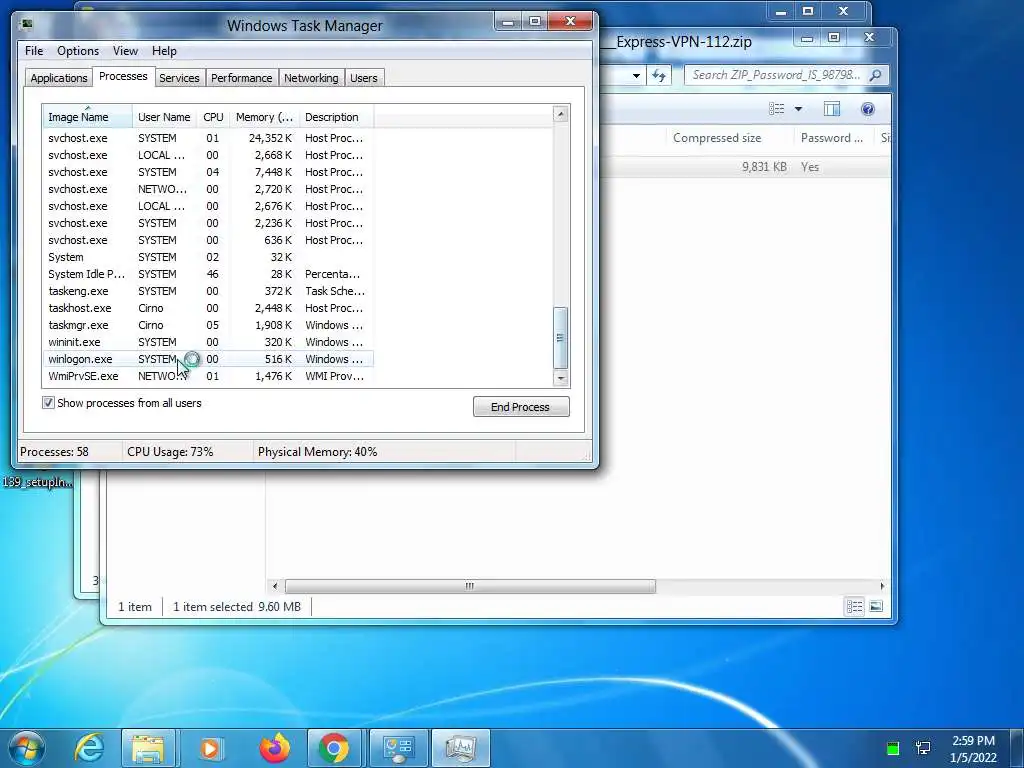The image size is (1024, 768).
Task: Launch Internet Explorer from the taskbar
Action: tap(89, 748)
